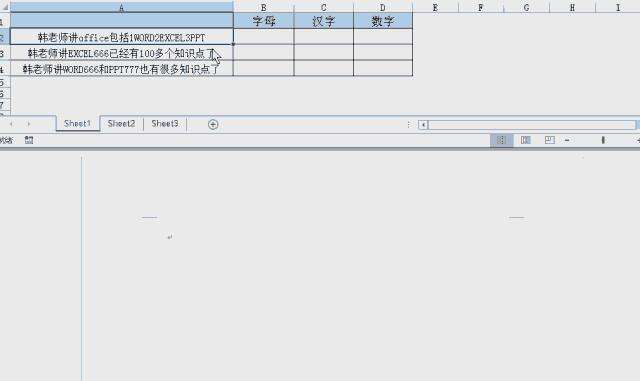Select the header cell labeled 汉字

coord(323,21)
